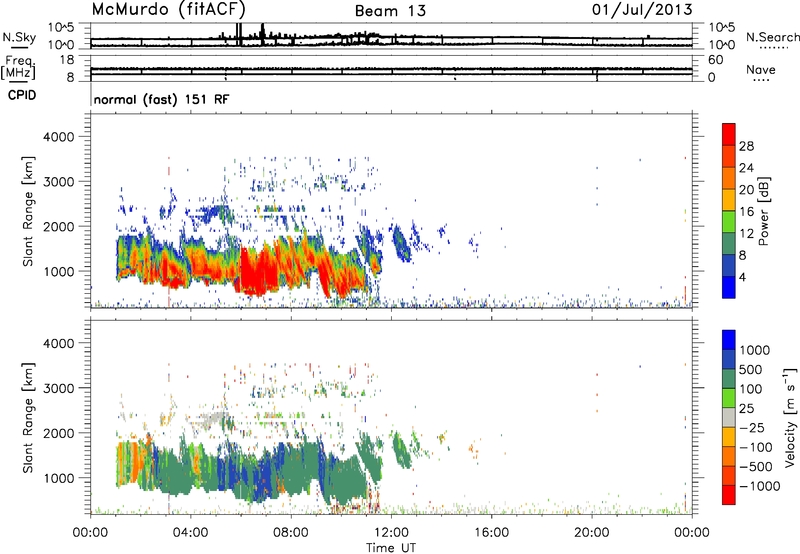This screenshot has height=554, width=800.
Task: Click the Beam 13 label
Action: pos(390,11)
